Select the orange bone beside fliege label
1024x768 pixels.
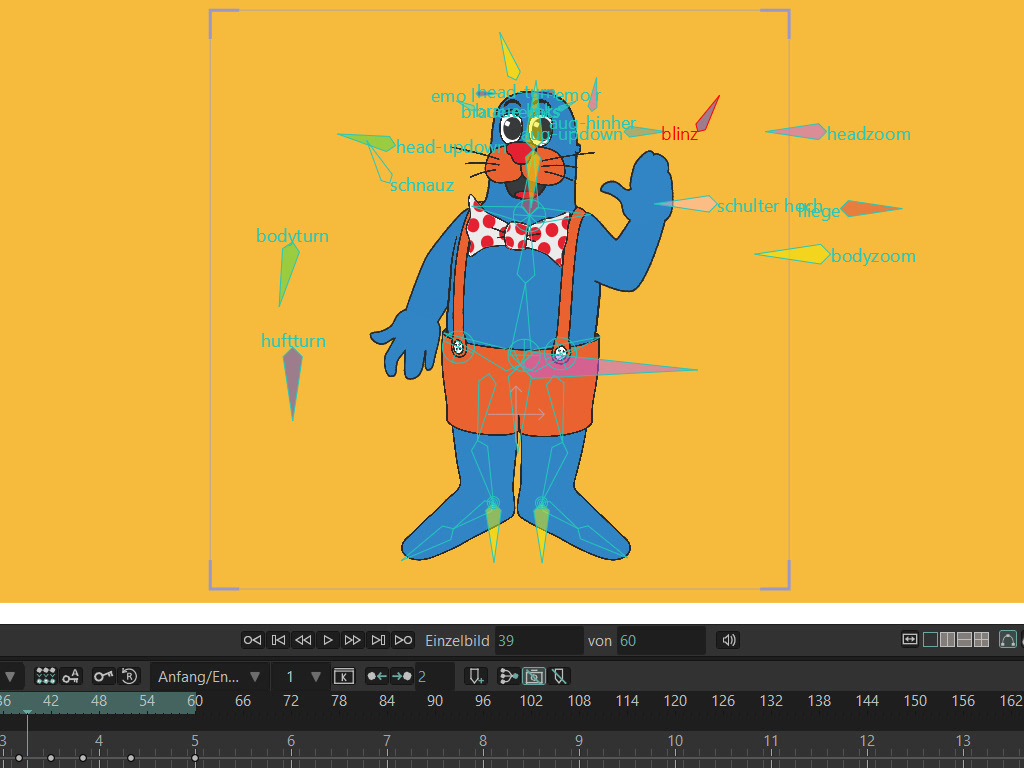pos(871,208)
